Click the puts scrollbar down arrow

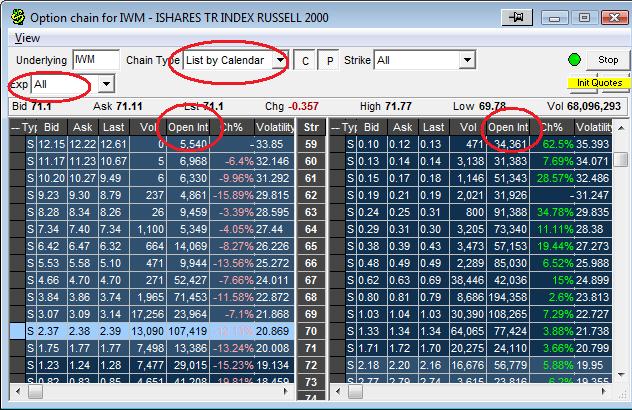622,375
